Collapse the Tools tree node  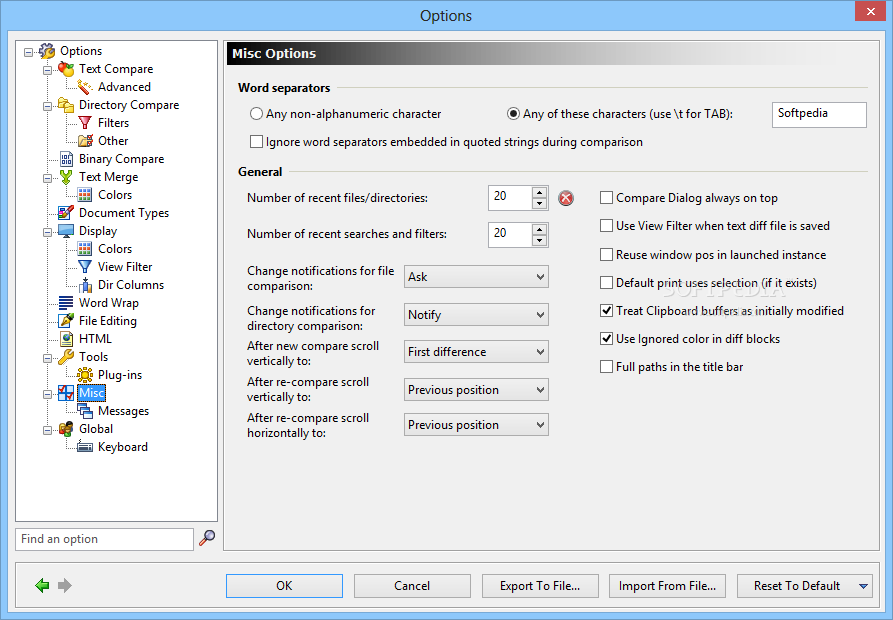(48, 358)
